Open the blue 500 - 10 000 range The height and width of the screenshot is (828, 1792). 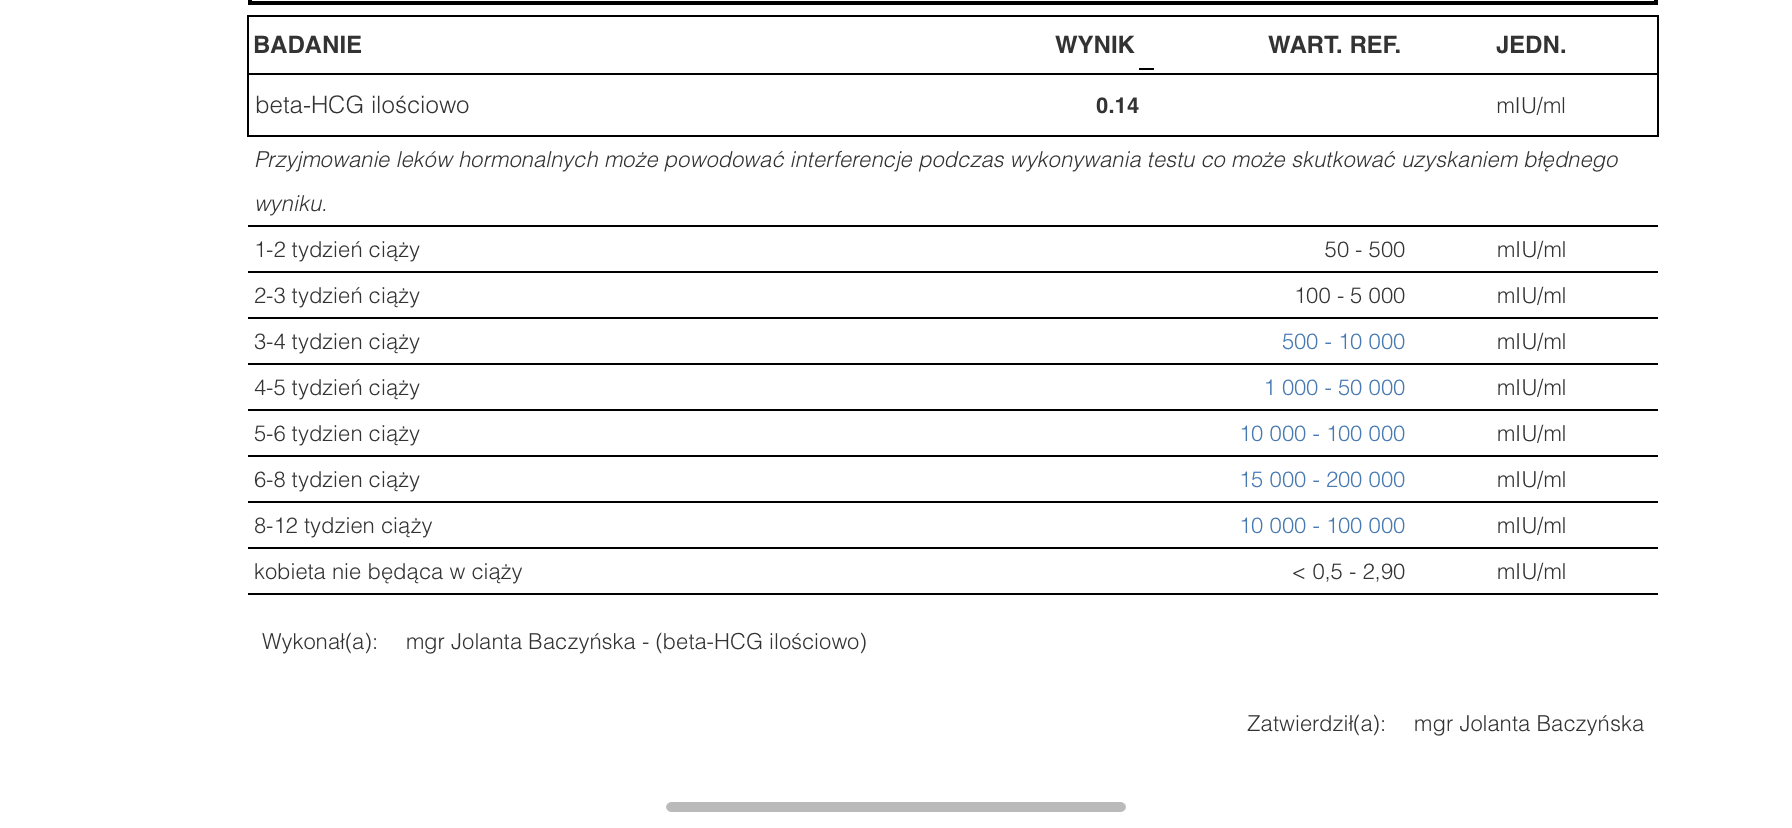click(1343, 342)
